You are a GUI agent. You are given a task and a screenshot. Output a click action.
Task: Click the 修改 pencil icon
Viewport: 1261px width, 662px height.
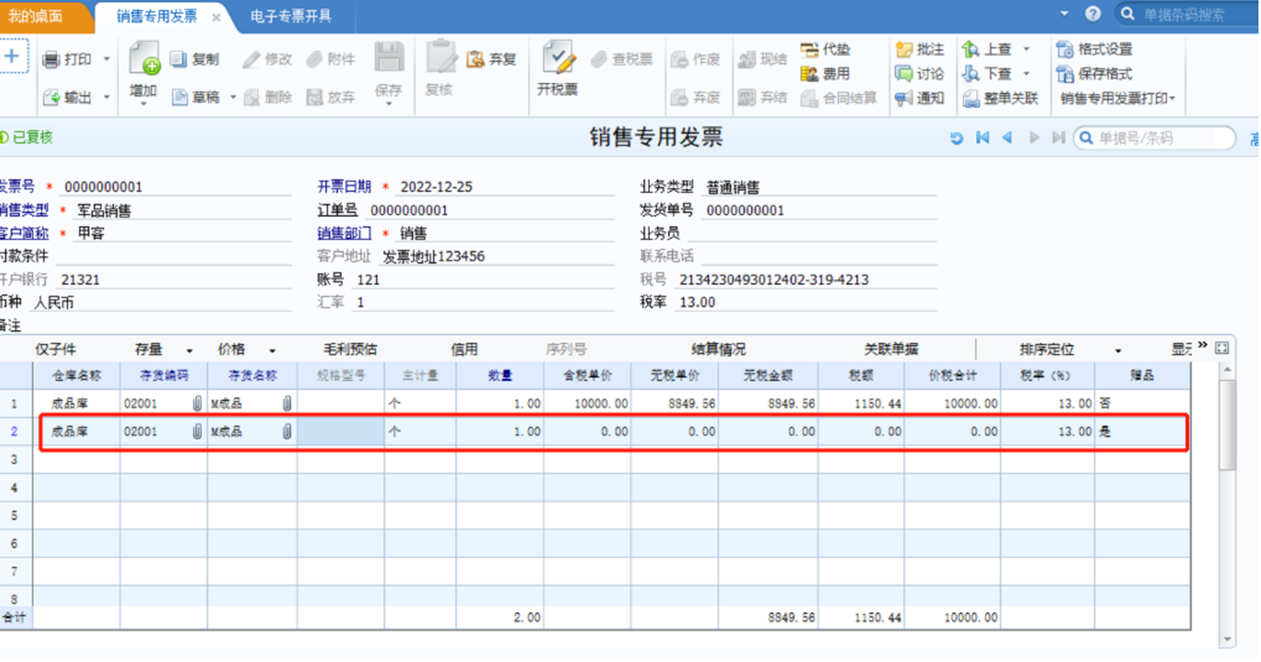(252, 59)
